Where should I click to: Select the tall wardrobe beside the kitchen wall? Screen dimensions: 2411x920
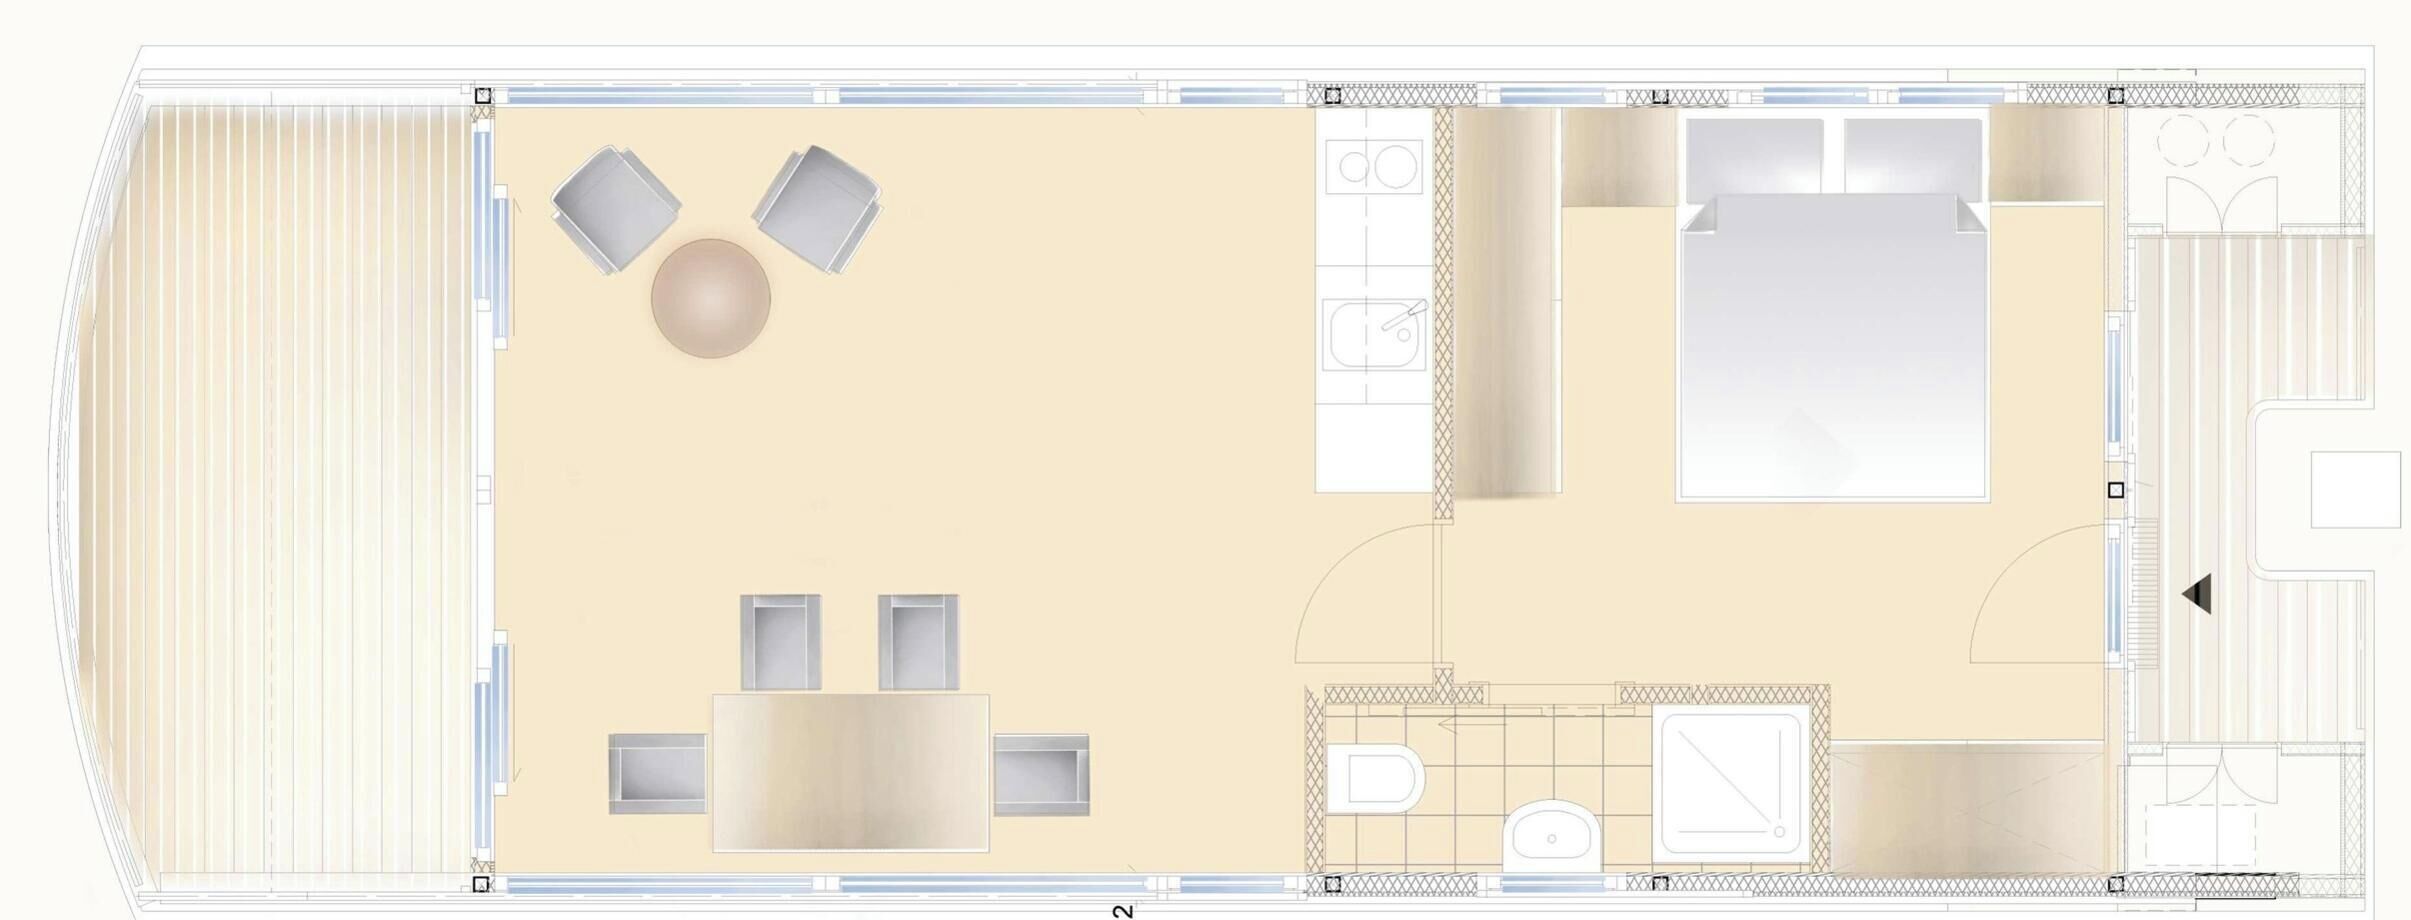point(1507,302)
